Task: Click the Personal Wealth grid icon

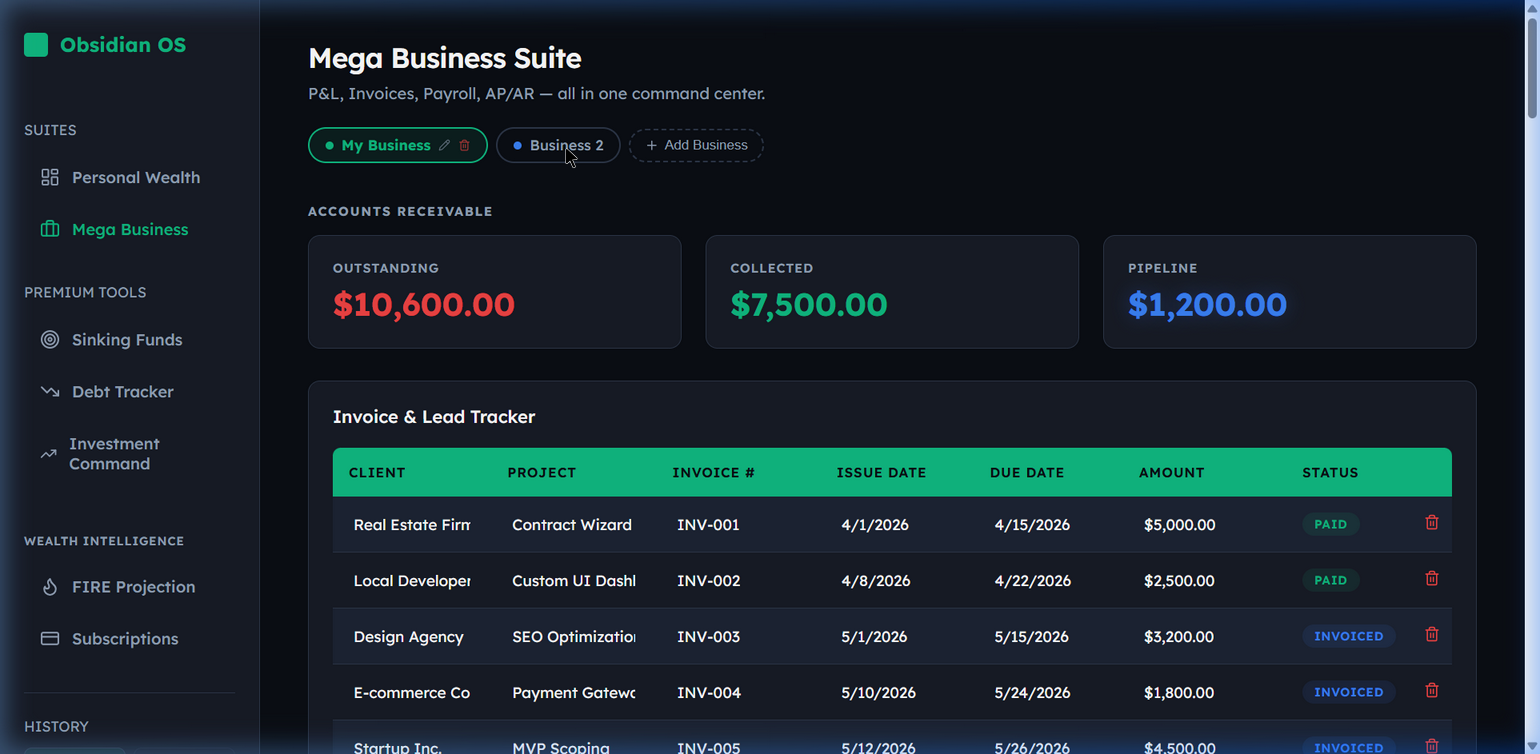Action: pyautogui.click(x=50, y=177)
